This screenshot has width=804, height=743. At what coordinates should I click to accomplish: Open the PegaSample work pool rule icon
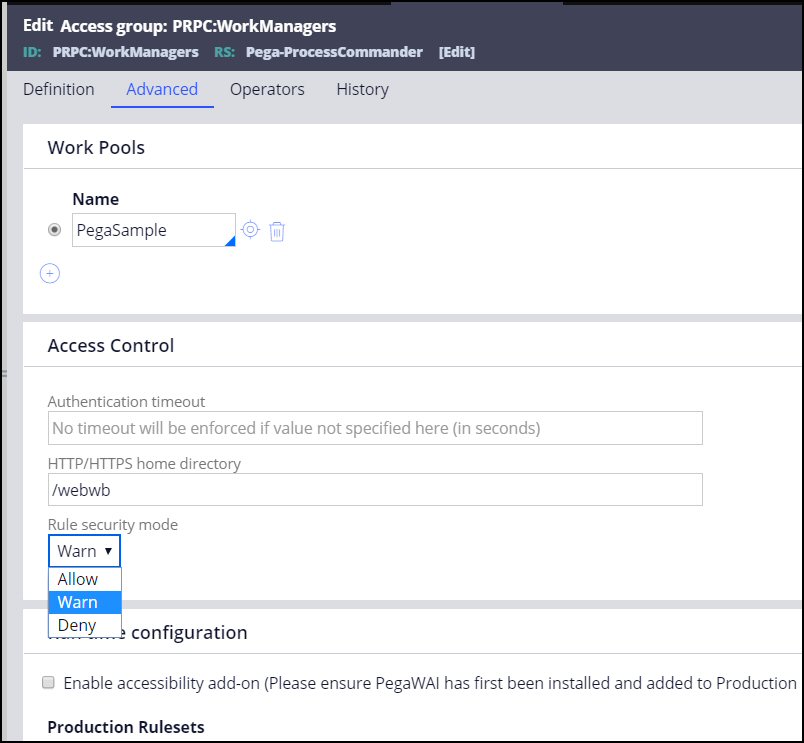click(x=250, y=230)
